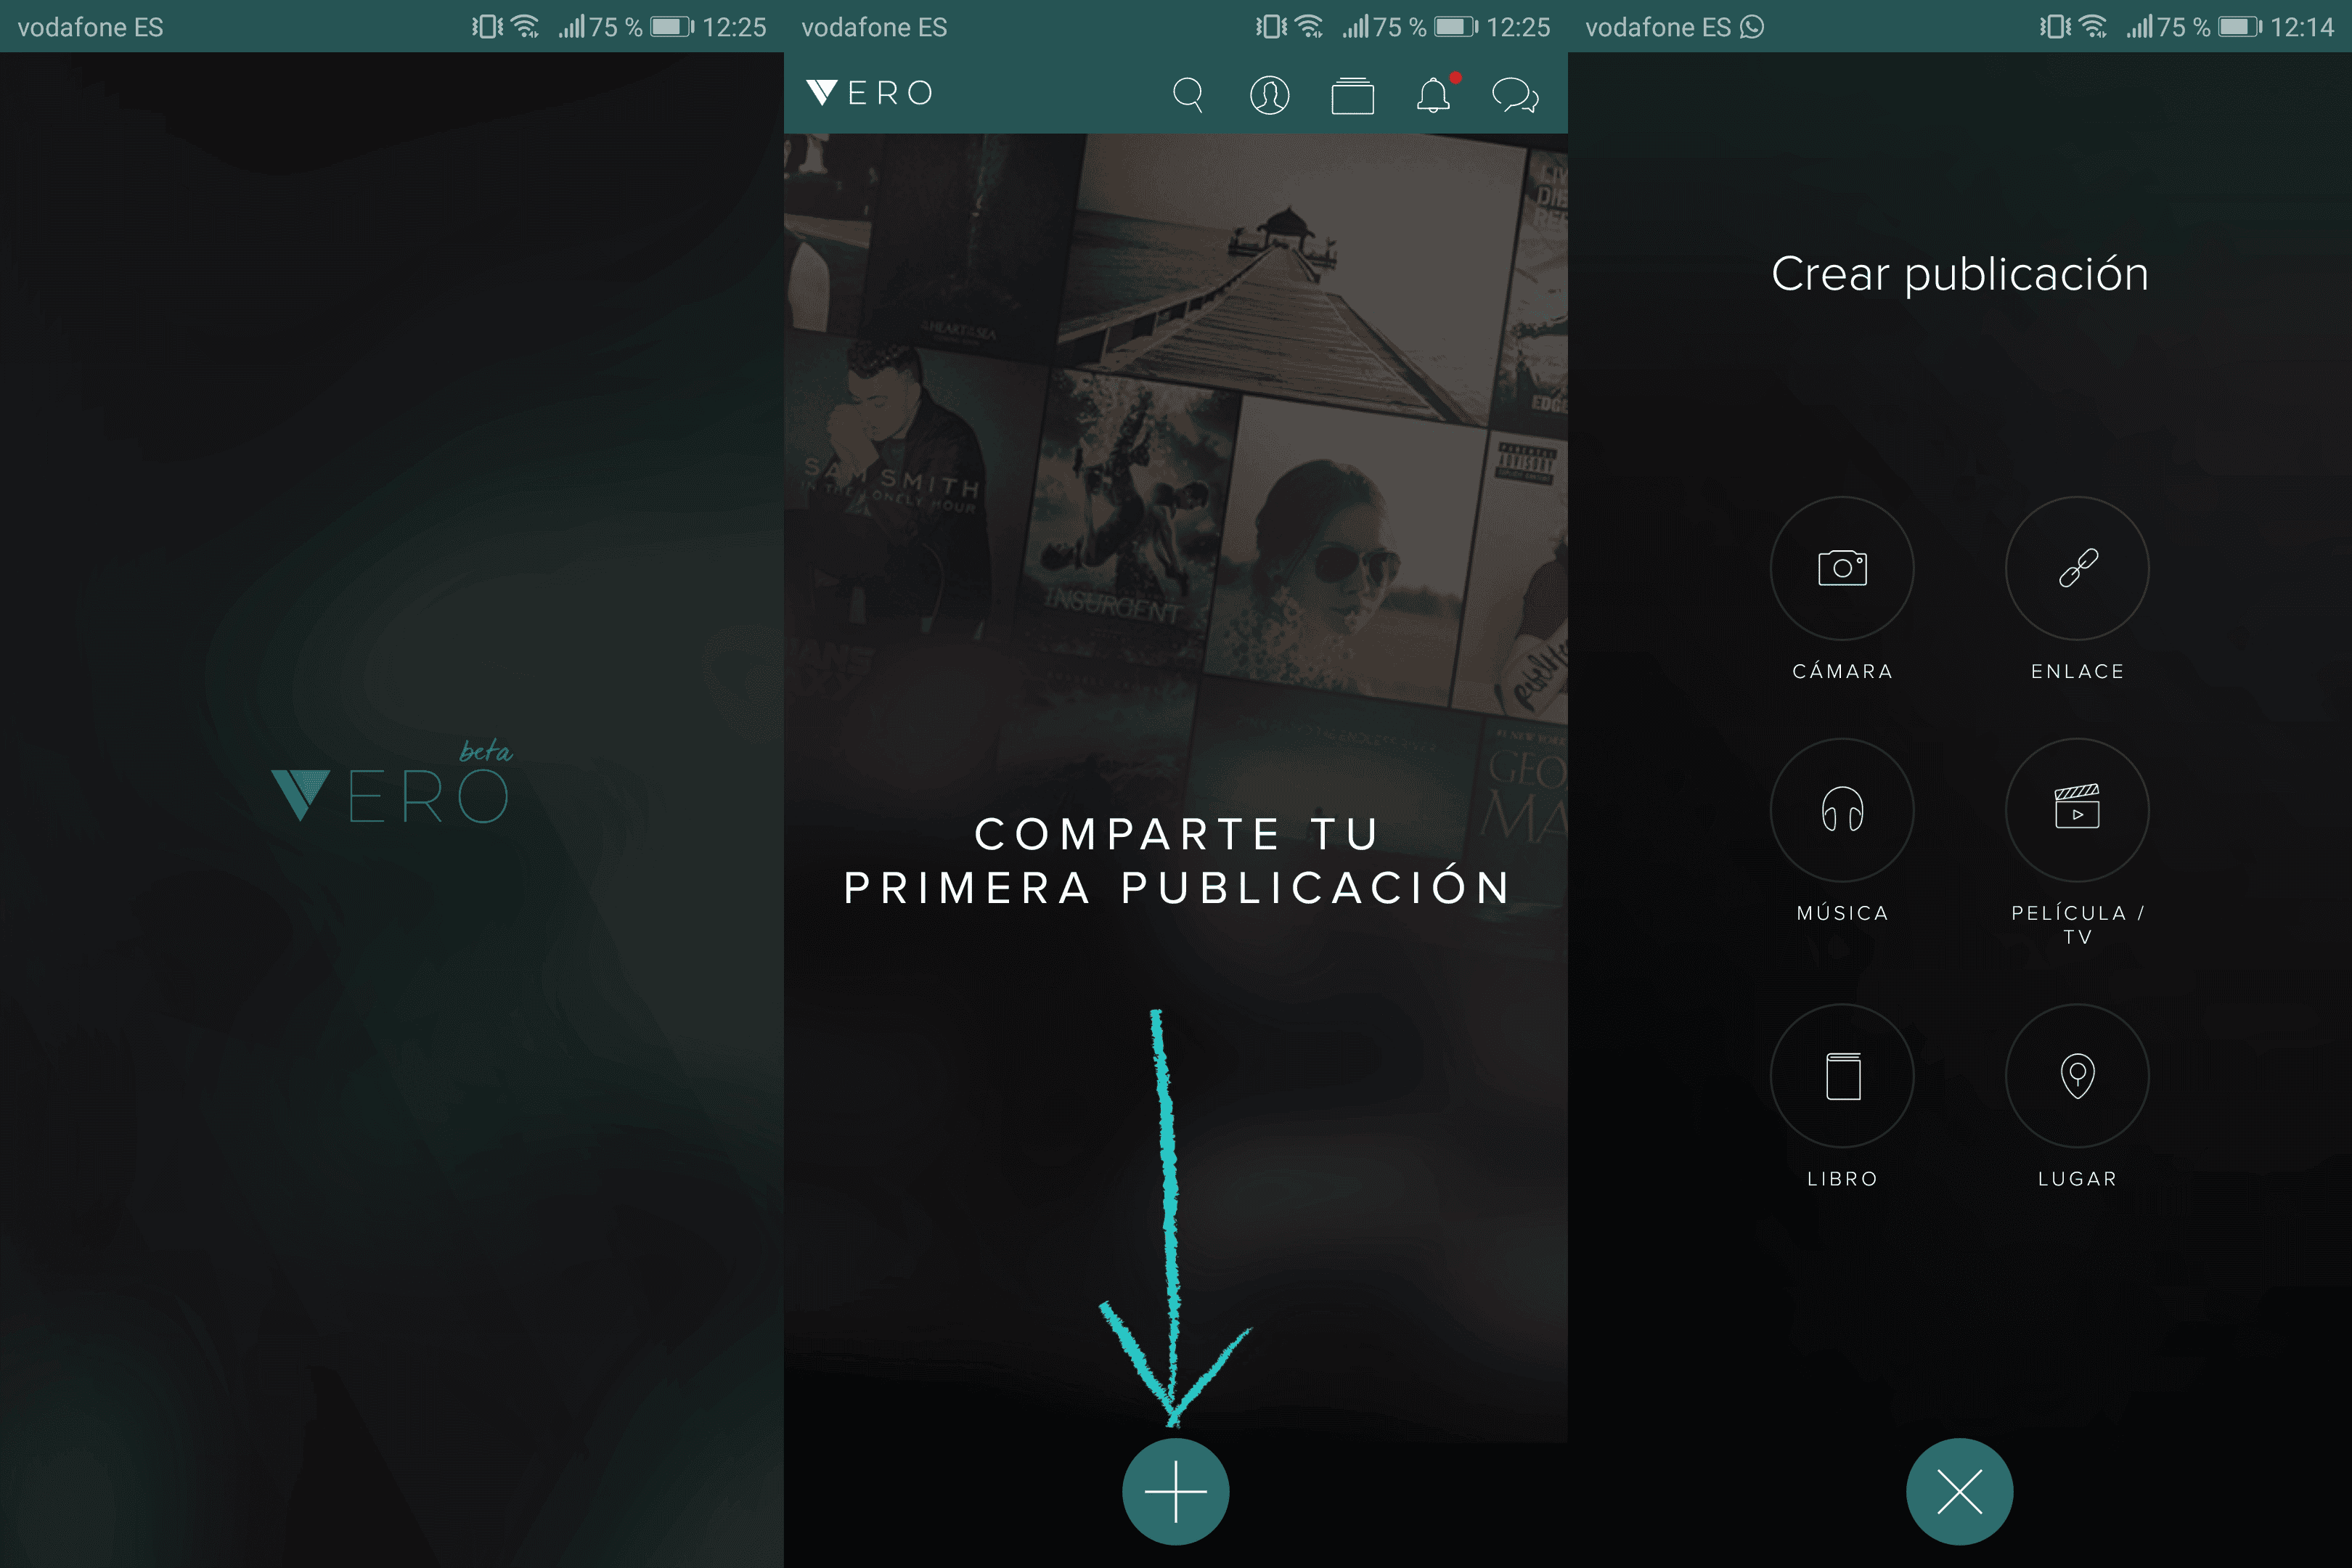Open the profile icon in header

[x=1269, y=95]
